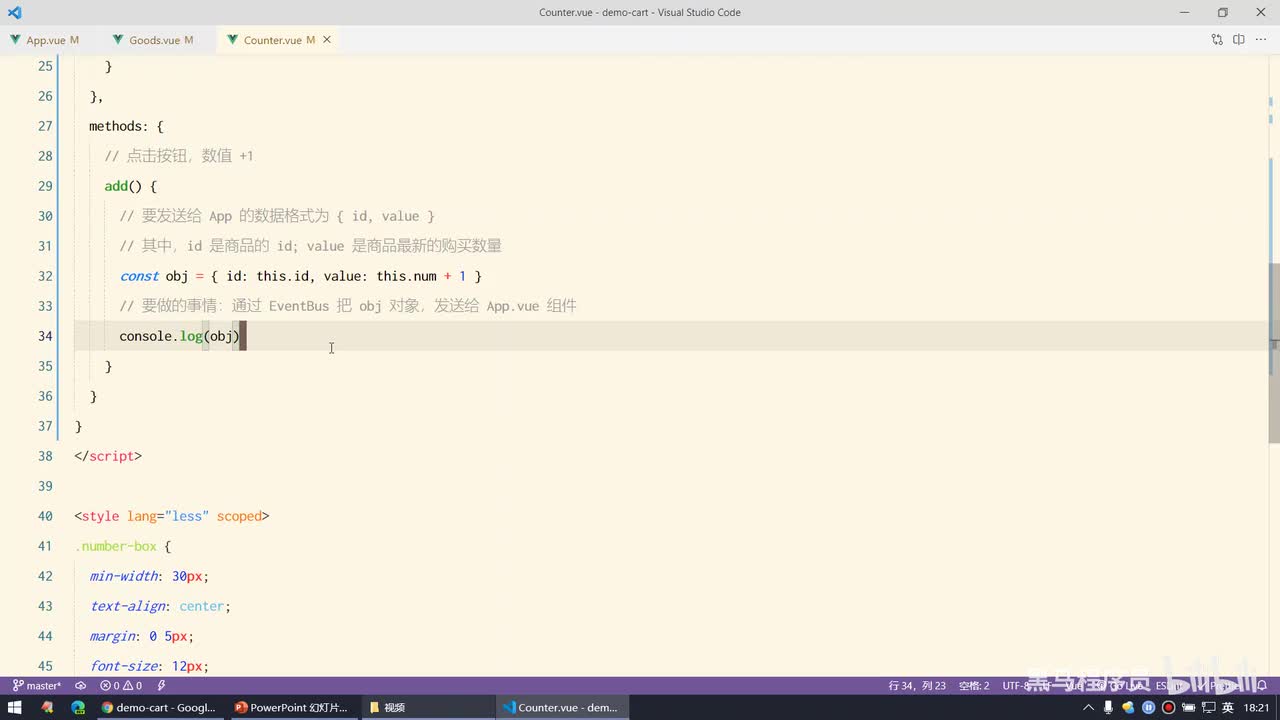Launch Microsoft Edge from taskbar
This screenshot has height=720, width=1280.
pos(78,707)
